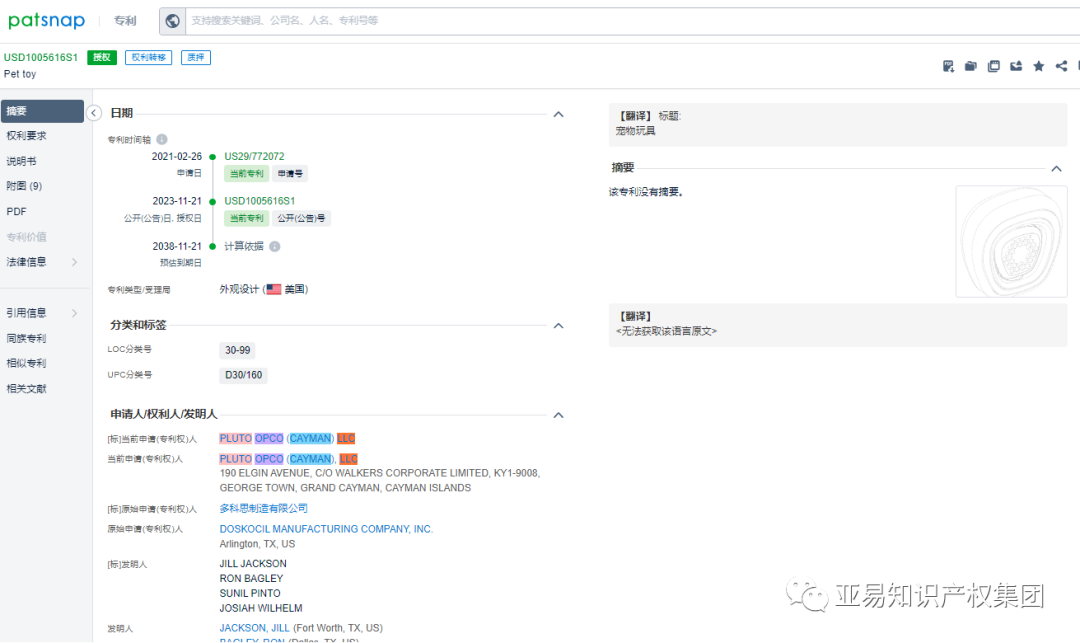Image resolution: width=1080 pixels, height=643 pixels.
Task: Collapse the 日期 section
Action: tap(559, 114)
